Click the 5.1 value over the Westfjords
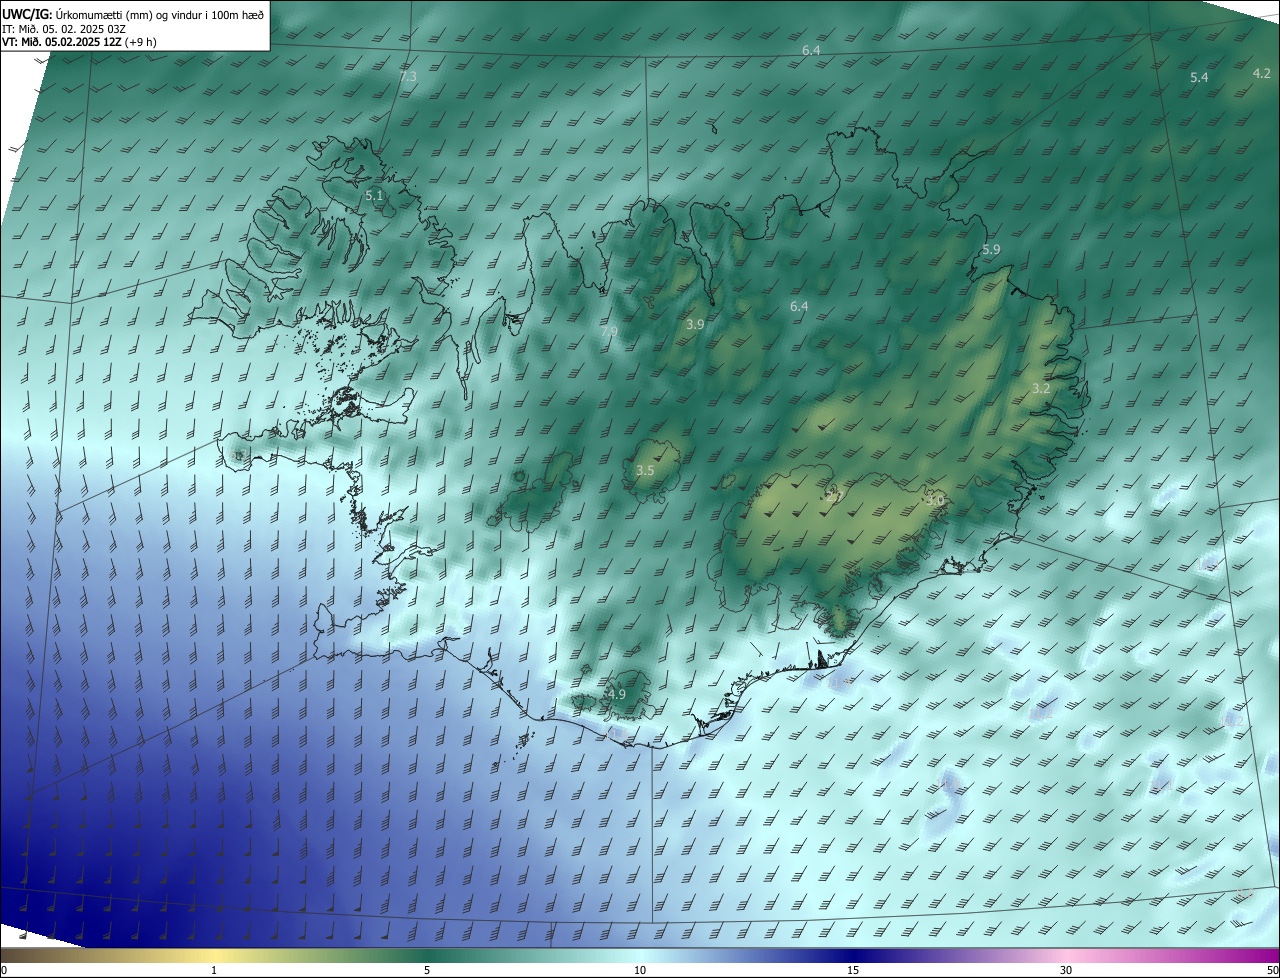This screenshot has width=1280, height=978. tap(375, 196)
